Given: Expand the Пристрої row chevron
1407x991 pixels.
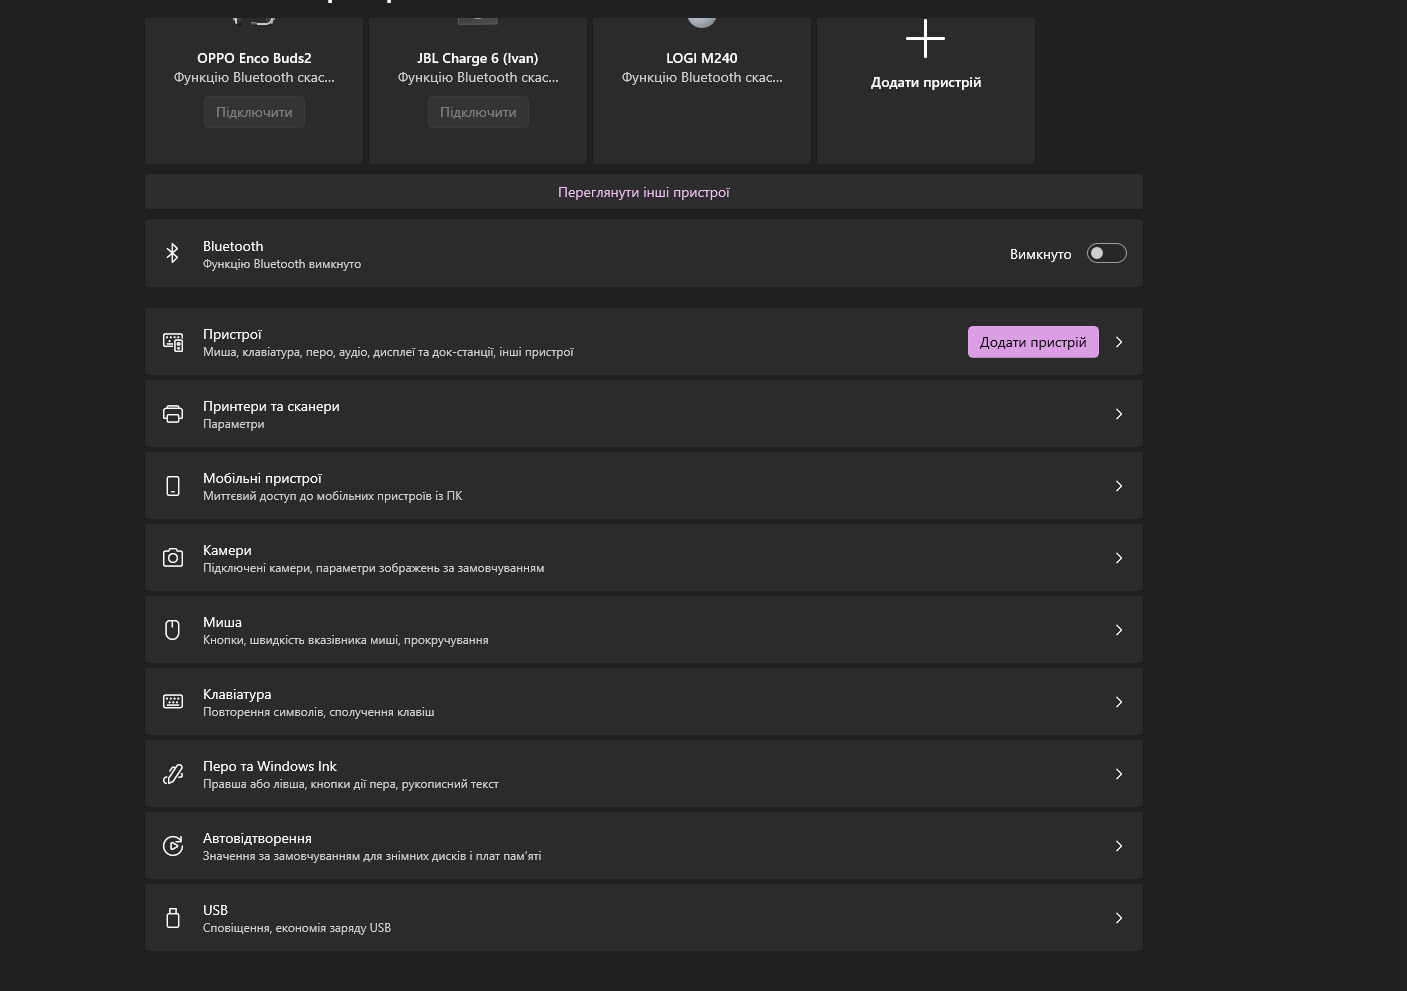Looking at the screenshot, I should click(1119, 342).
